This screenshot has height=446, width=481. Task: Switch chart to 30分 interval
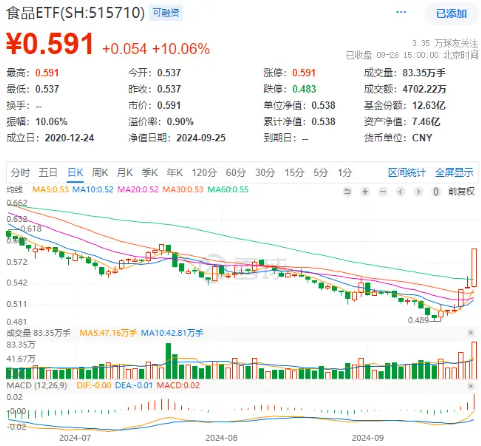point(265,172)
